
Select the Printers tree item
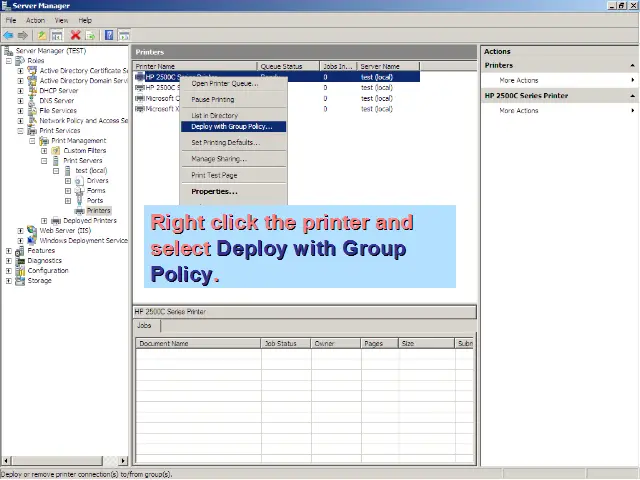click(98, 211)
